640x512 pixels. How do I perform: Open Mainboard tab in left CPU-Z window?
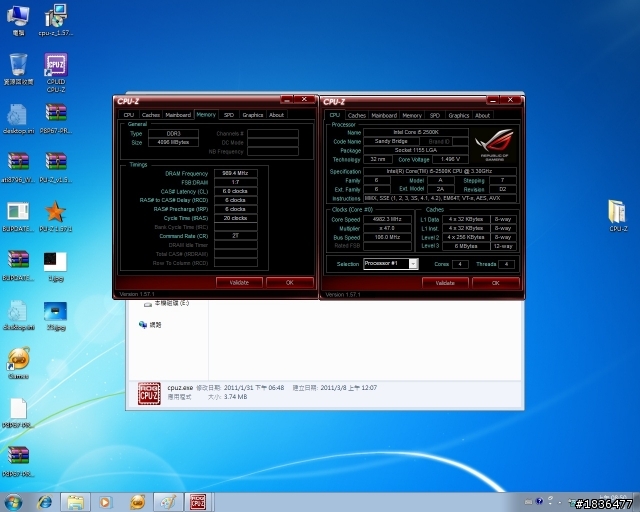178,115
